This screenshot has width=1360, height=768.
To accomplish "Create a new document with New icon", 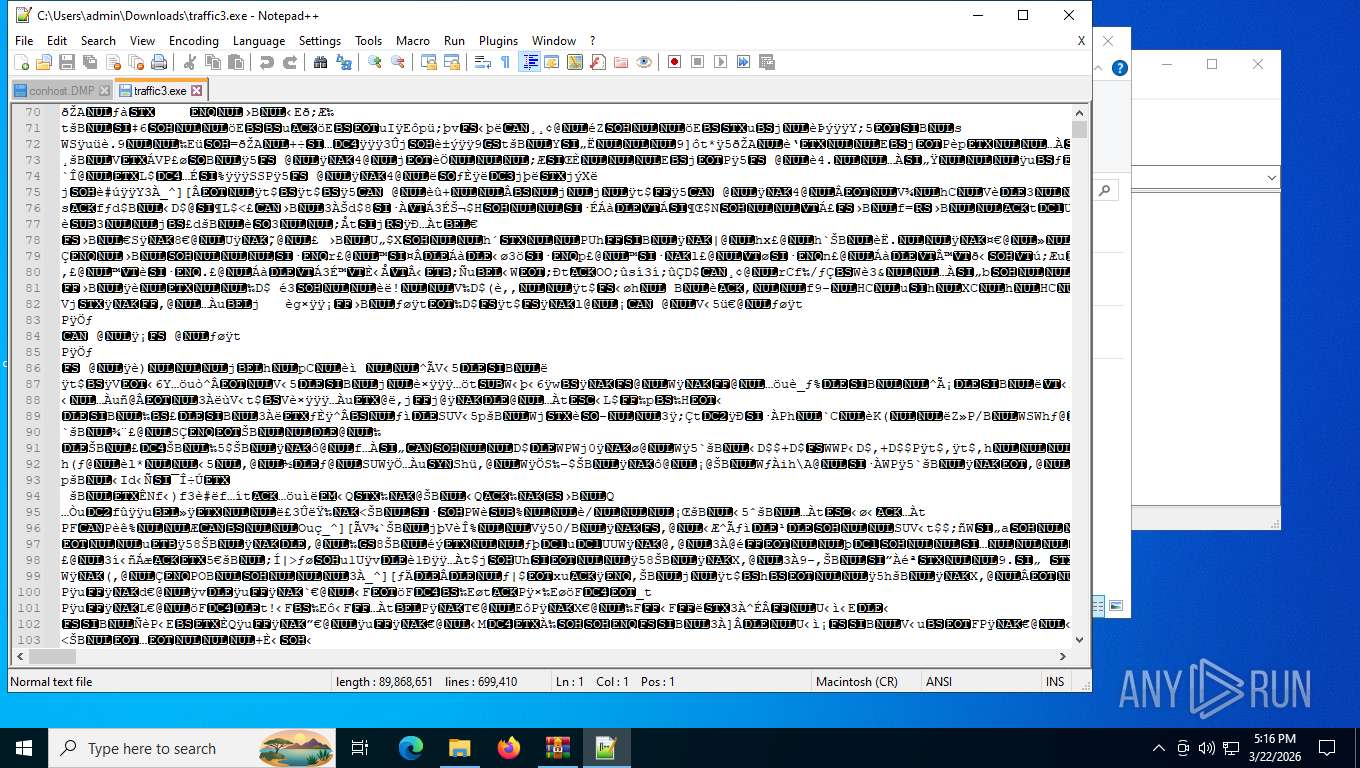I will coord(21,62).
